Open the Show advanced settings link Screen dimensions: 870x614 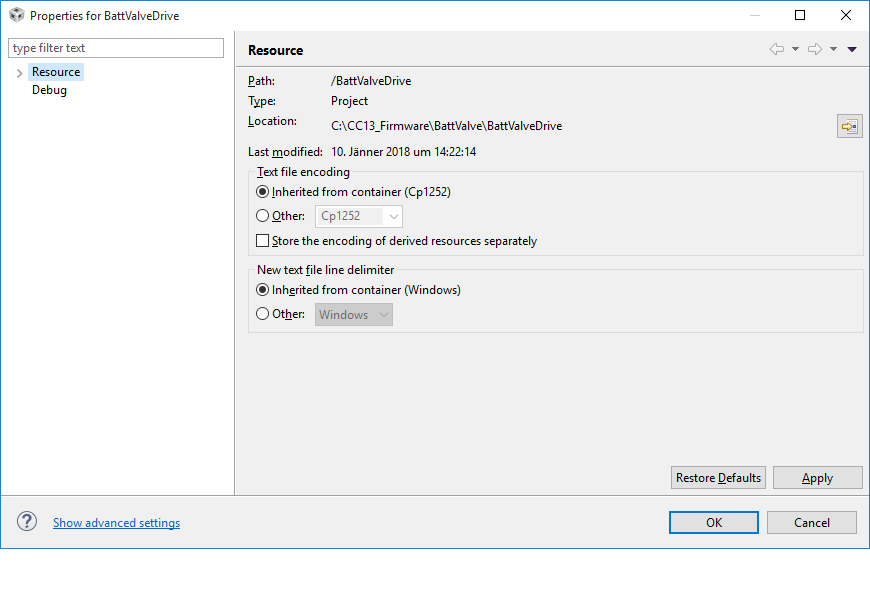point(116,523)
